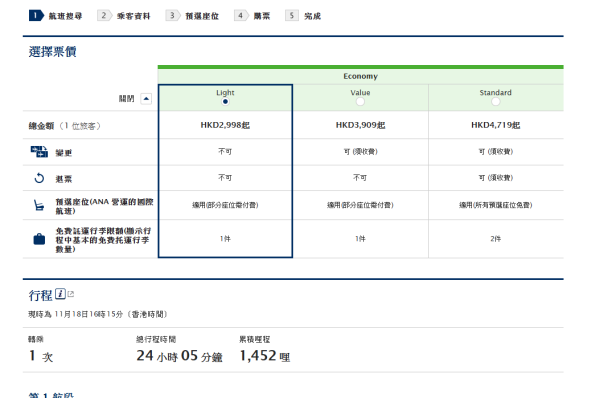Viewport: 600px width, 398px height.
Task: Go to step 2 乘客資料
Action: click(124, 16)
